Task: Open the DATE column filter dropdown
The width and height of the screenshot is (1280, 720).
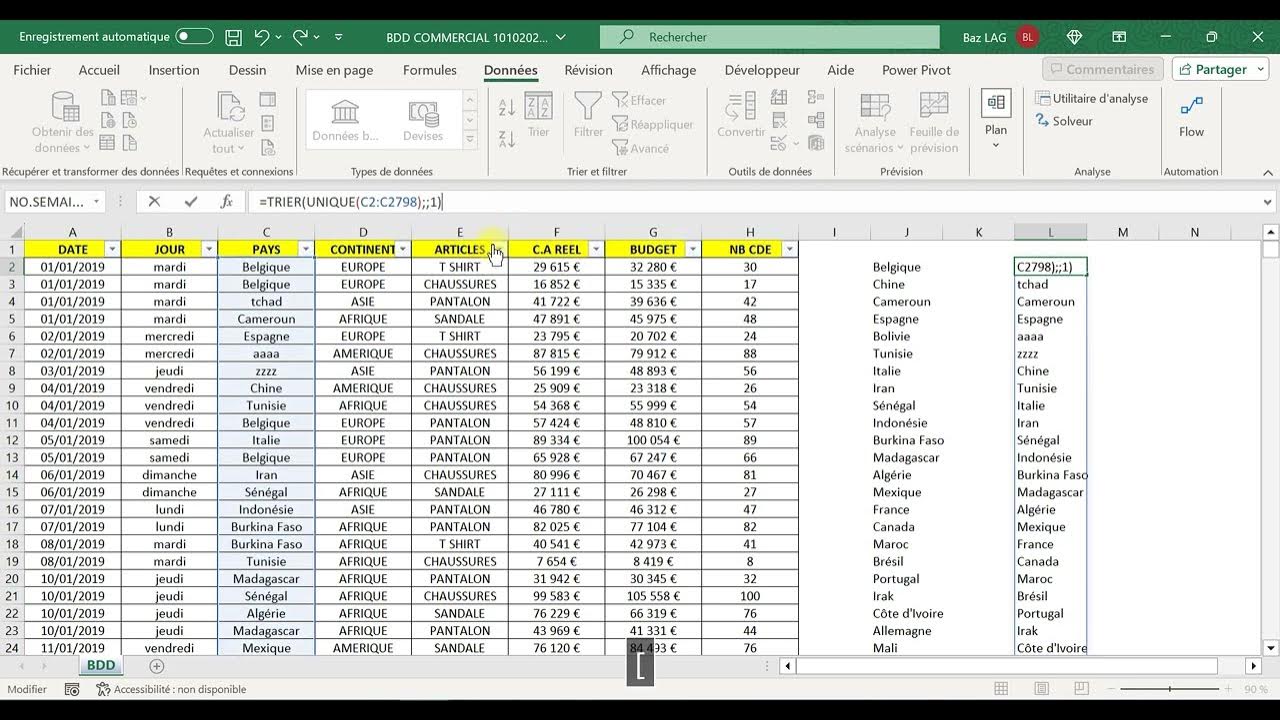Action: coord(112,249)
